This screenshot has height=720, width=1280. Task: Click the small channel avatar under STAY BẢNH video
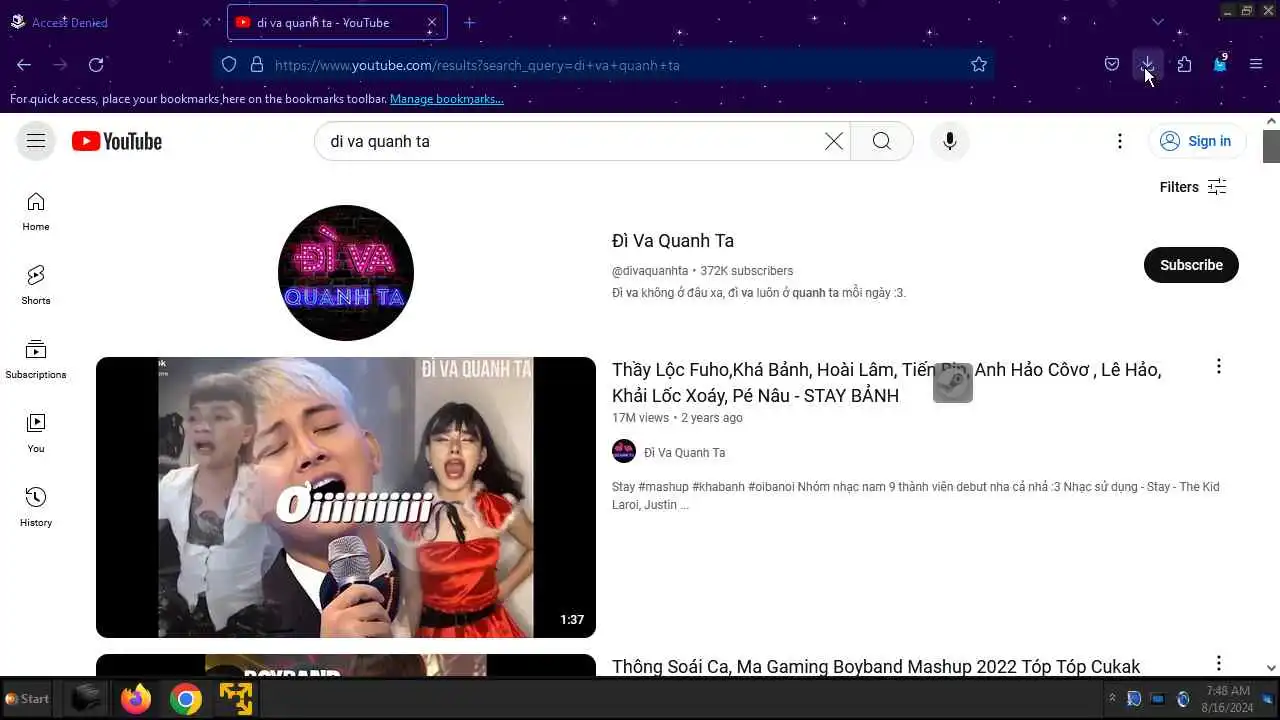(x=624, y=451)
